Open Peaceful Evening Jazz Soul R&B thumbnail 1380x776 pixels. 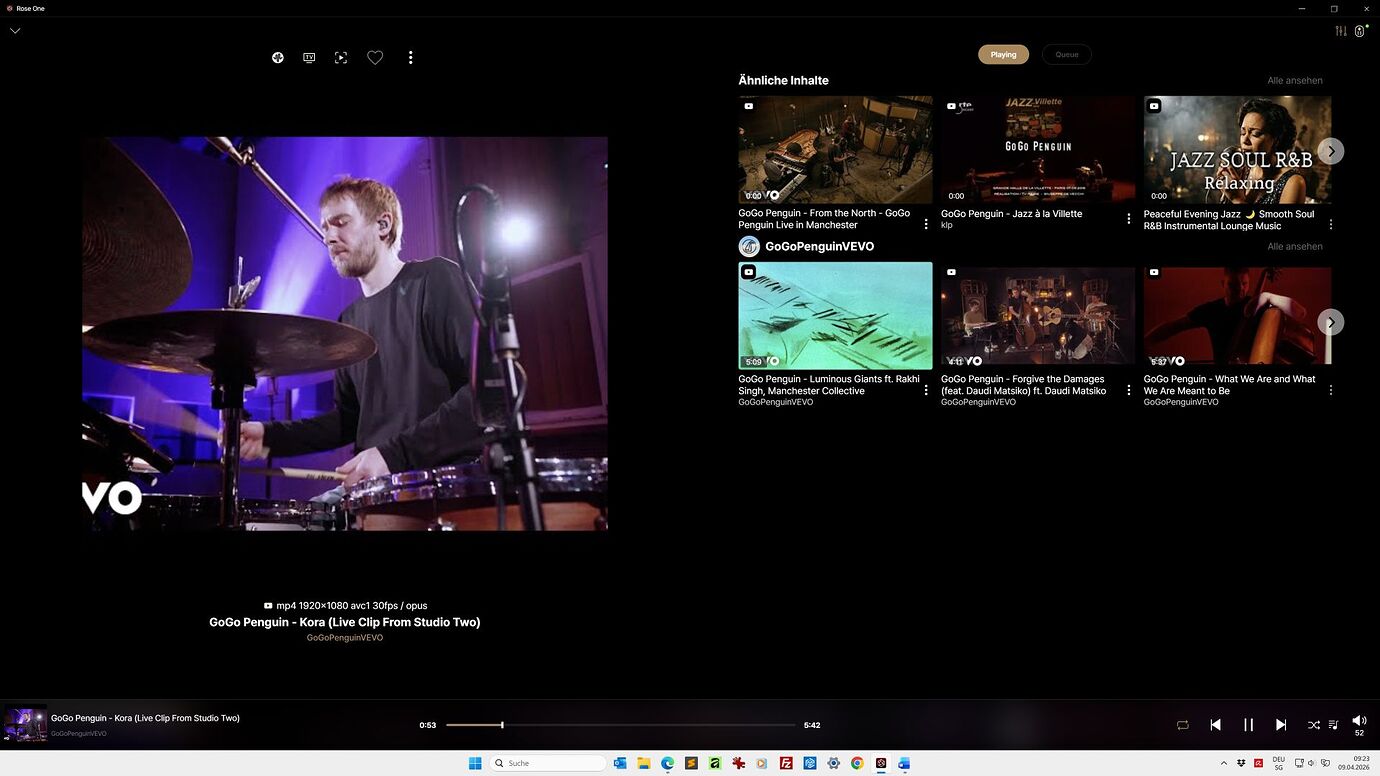click(x=1237, y=150)
